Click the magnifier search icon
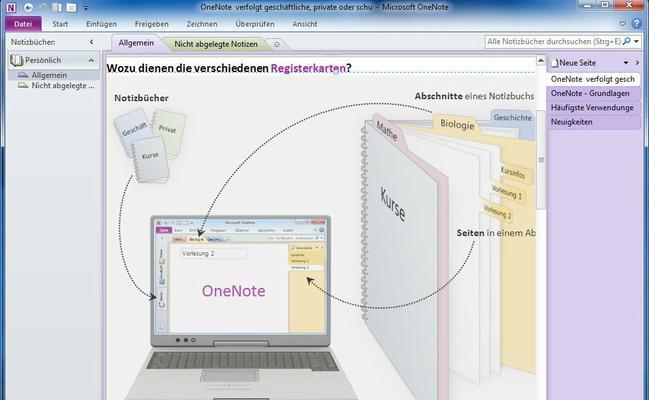Screen dimensions: 649x400 click(x=627, y=41)
